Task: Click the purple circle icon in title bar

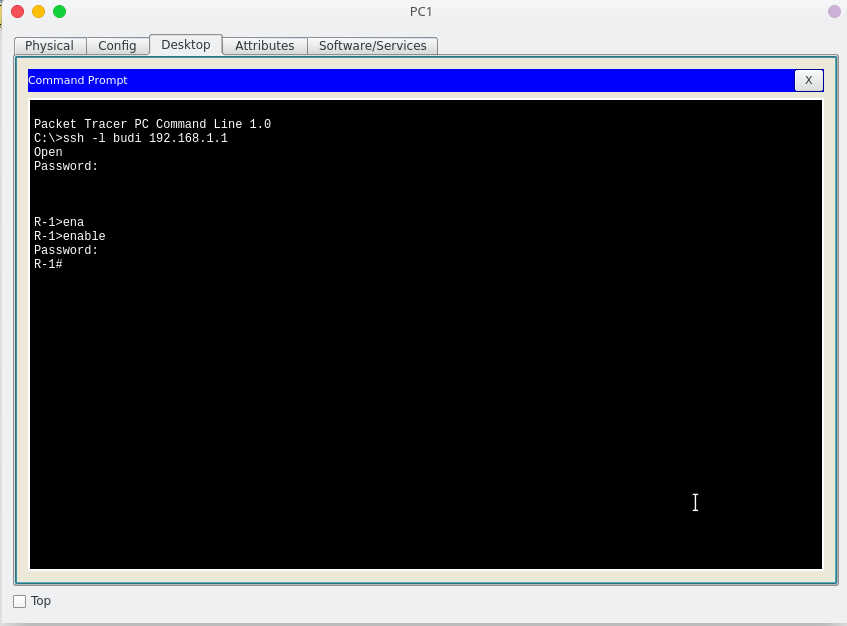Action: tap(834, 12)
